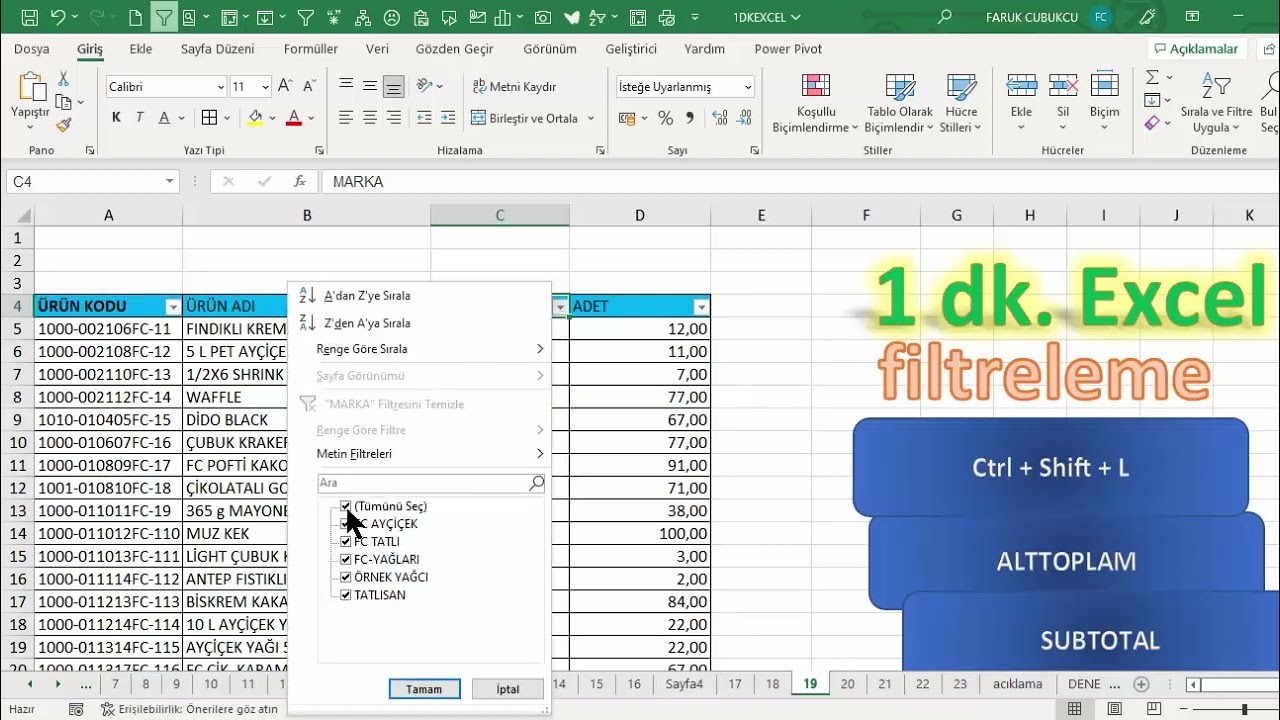Viewport: 1280px width, 720px height.
Task: Expand the Name Box C4 dropdown
Action: 169,181
